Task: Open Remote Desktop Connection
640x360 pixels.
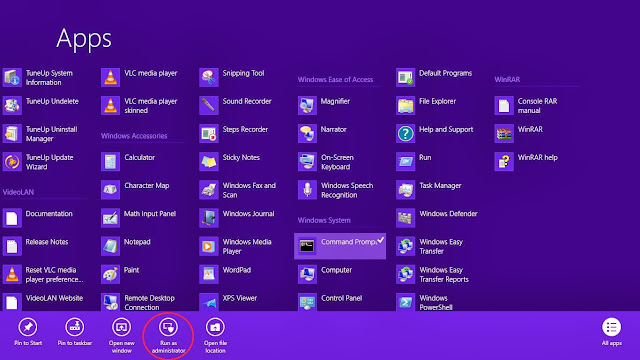Action: (138, 302)
